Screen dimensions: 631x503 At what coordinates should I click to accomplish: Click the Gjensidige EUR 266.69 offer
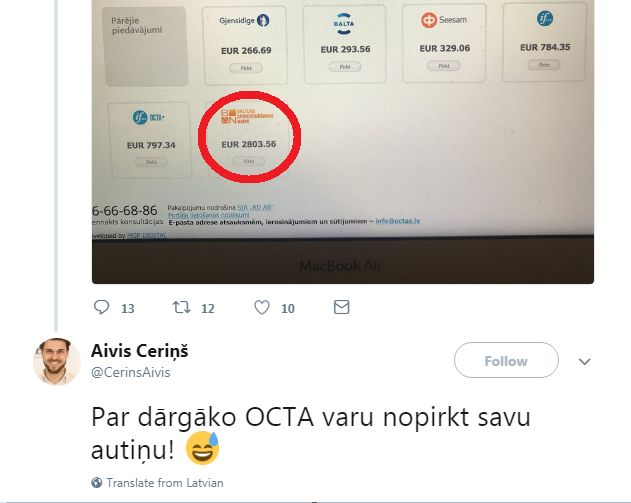coord(246,45)
